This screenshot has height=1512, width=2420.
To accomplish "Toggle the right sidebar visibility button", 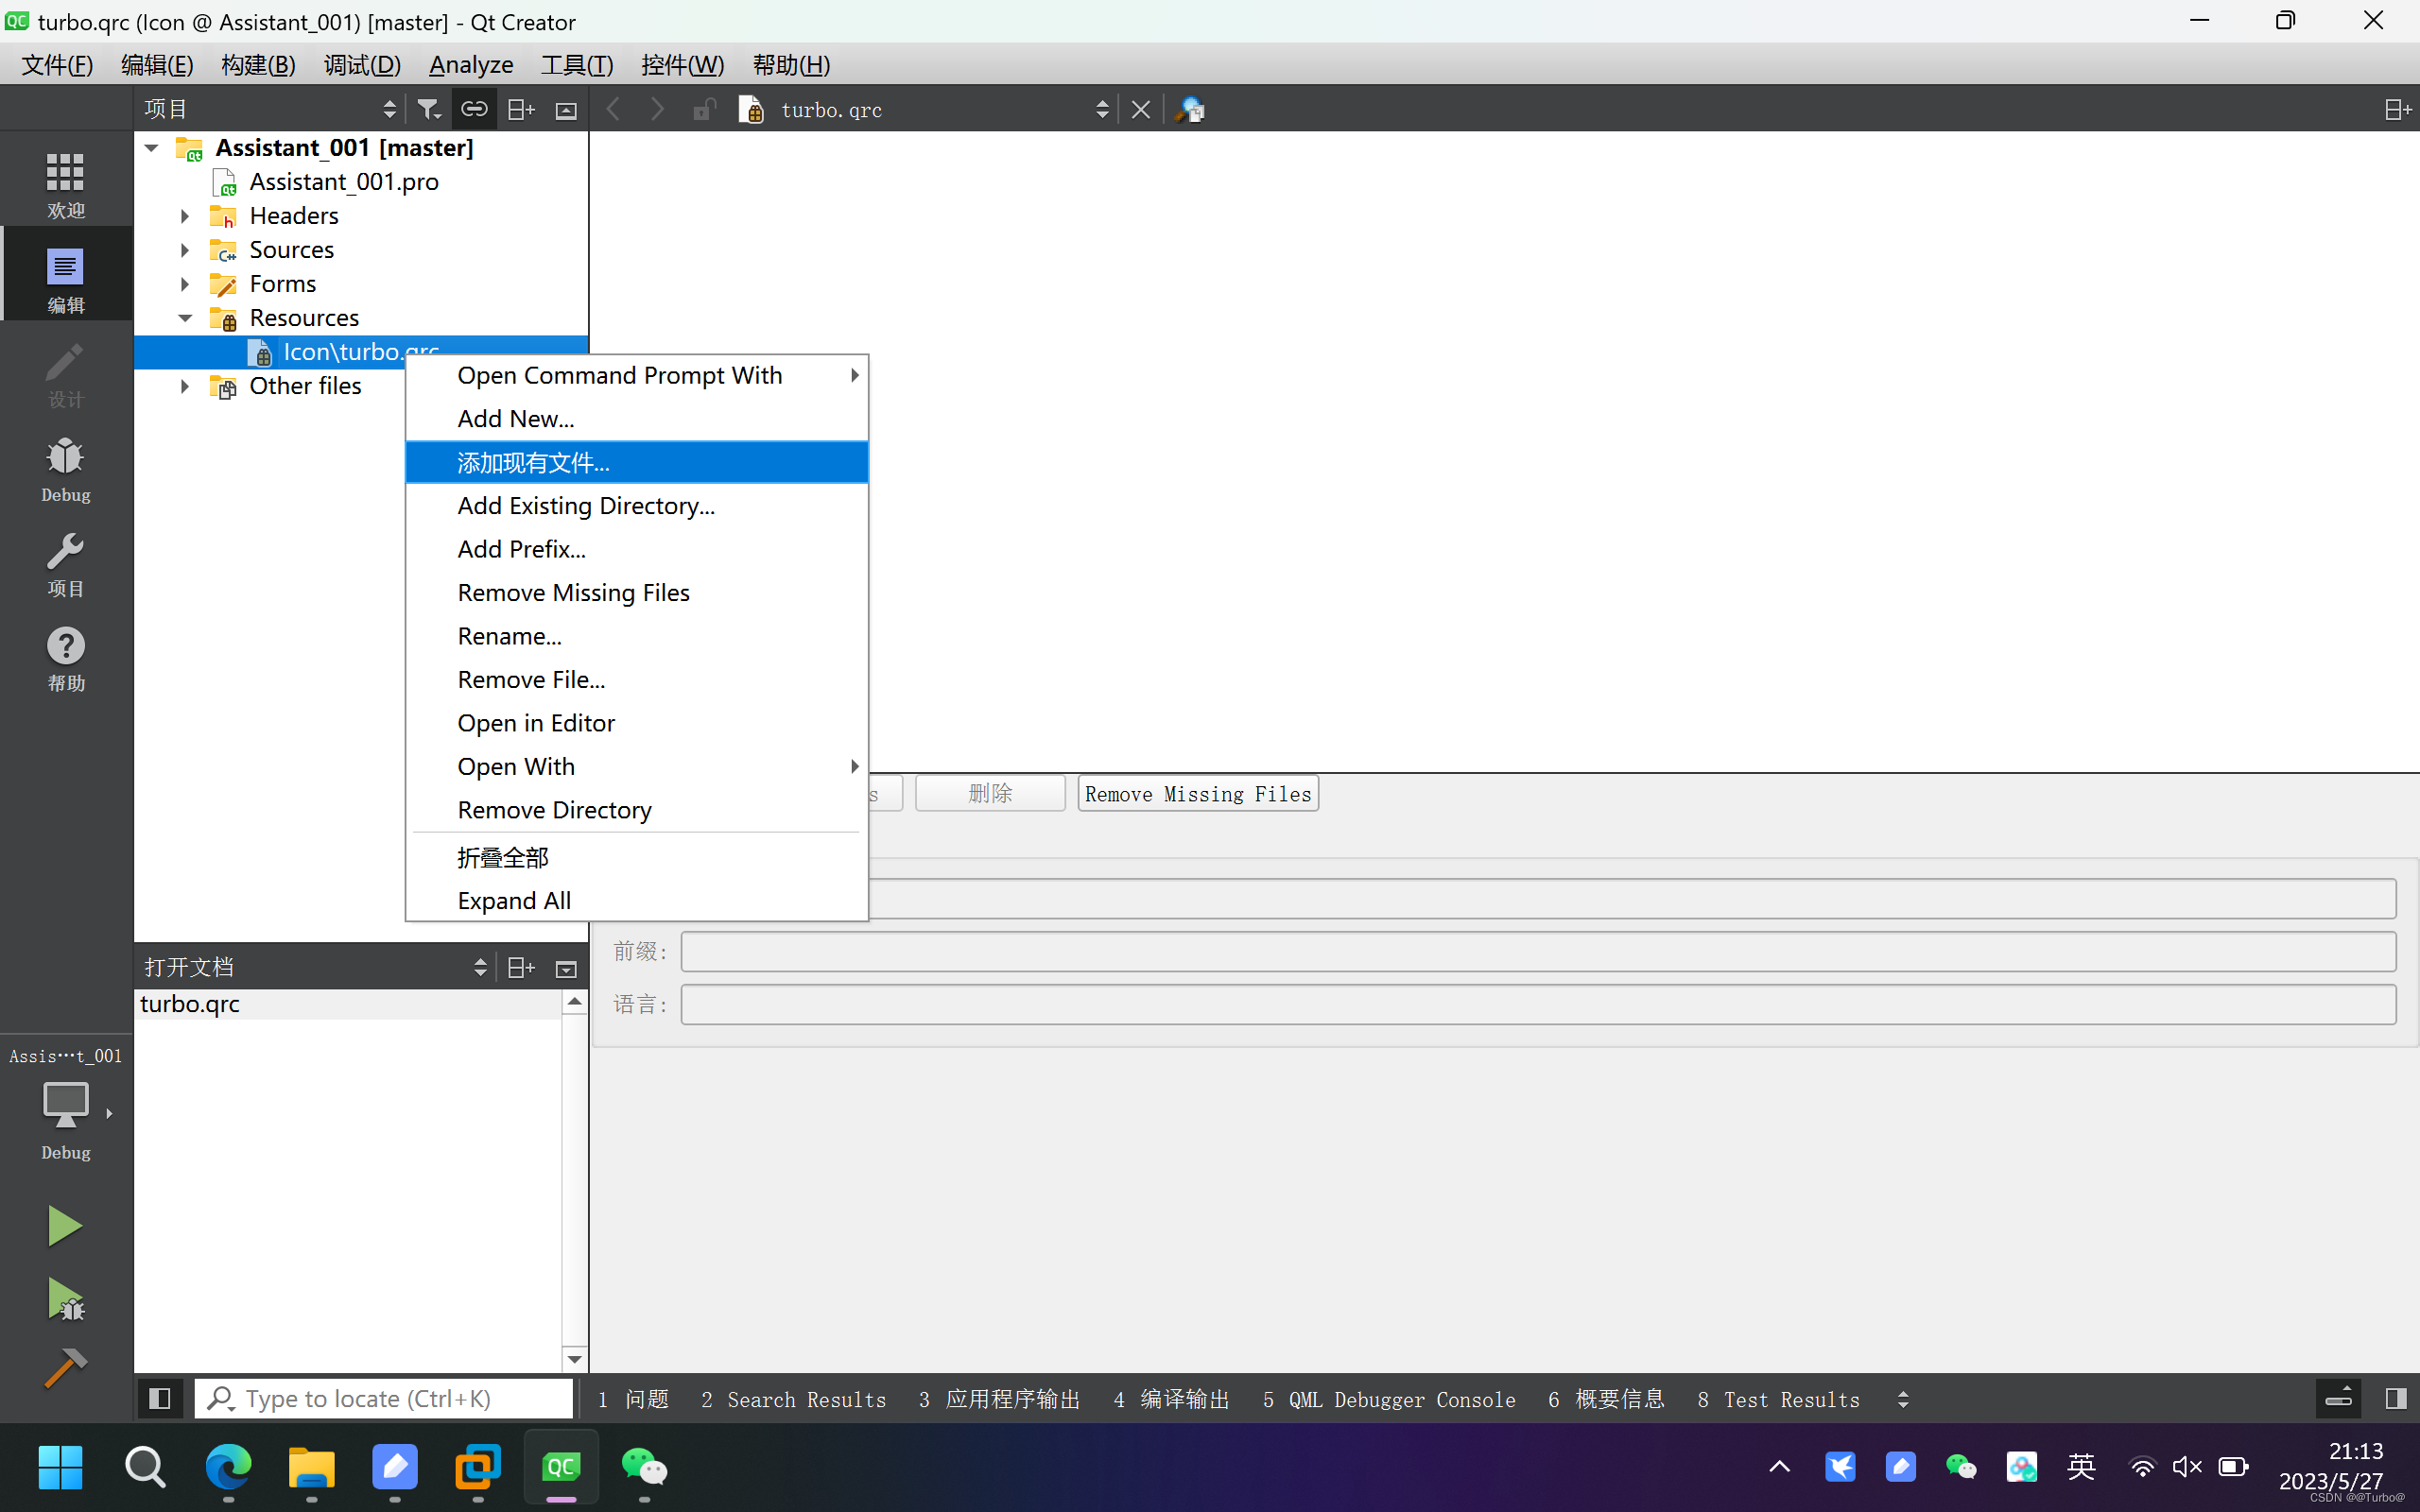I will [x=2395, y=1398].
